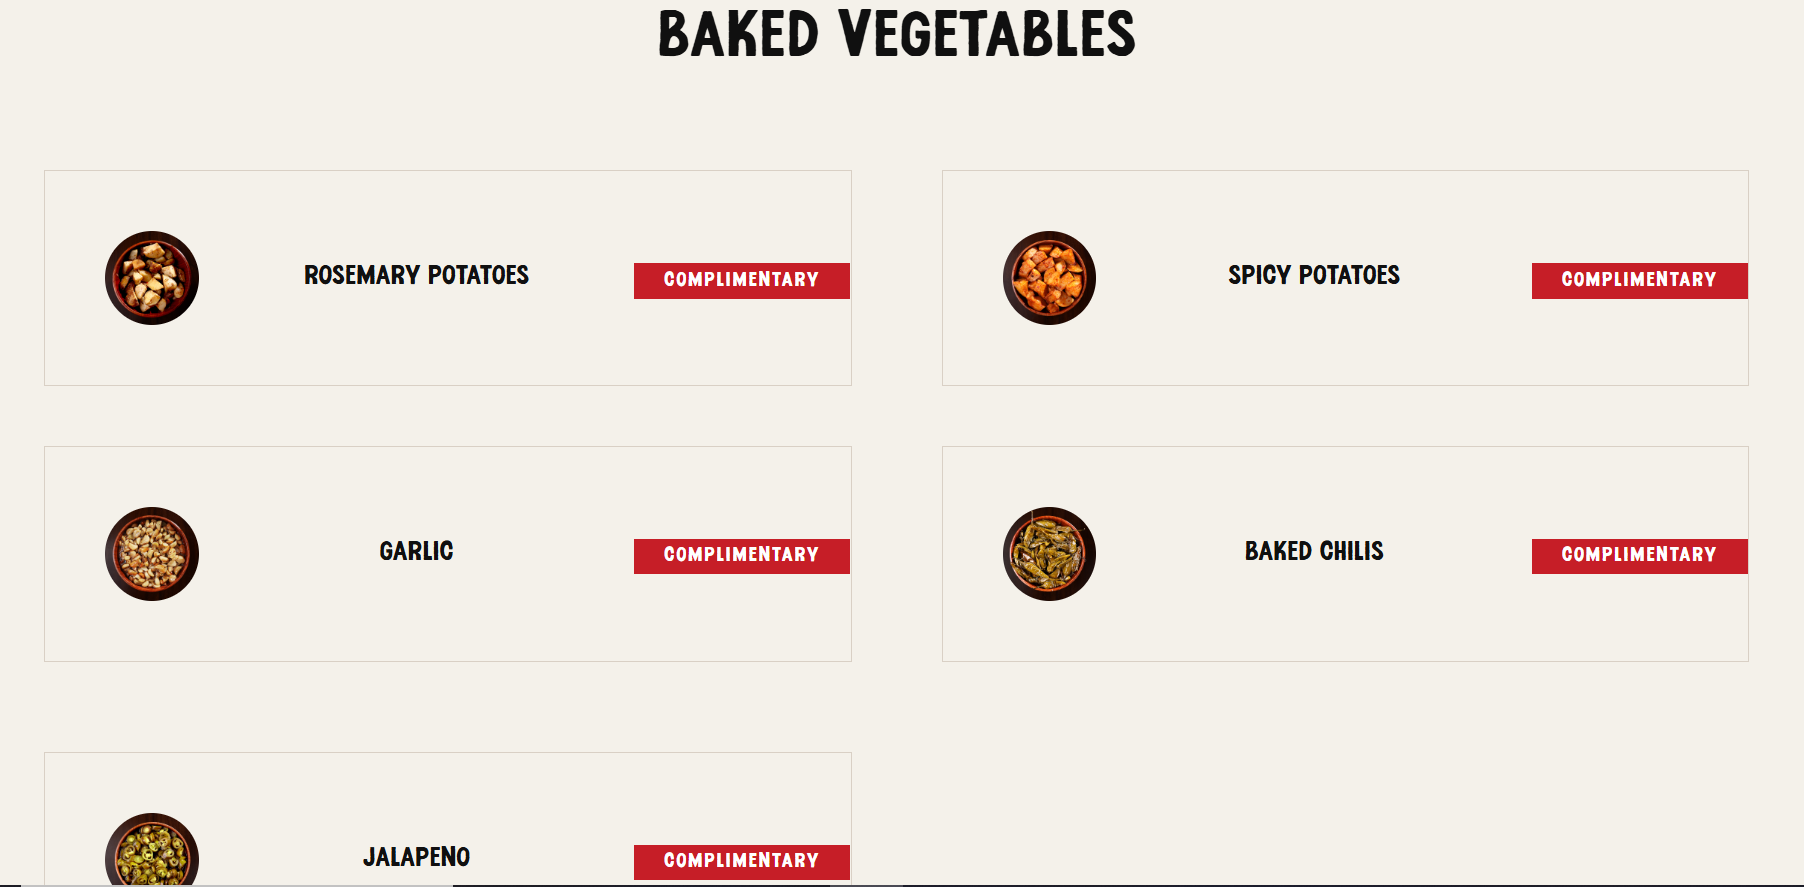
Task: Choose the Rosemary Potatoes menu card
Action: point(448,278)
